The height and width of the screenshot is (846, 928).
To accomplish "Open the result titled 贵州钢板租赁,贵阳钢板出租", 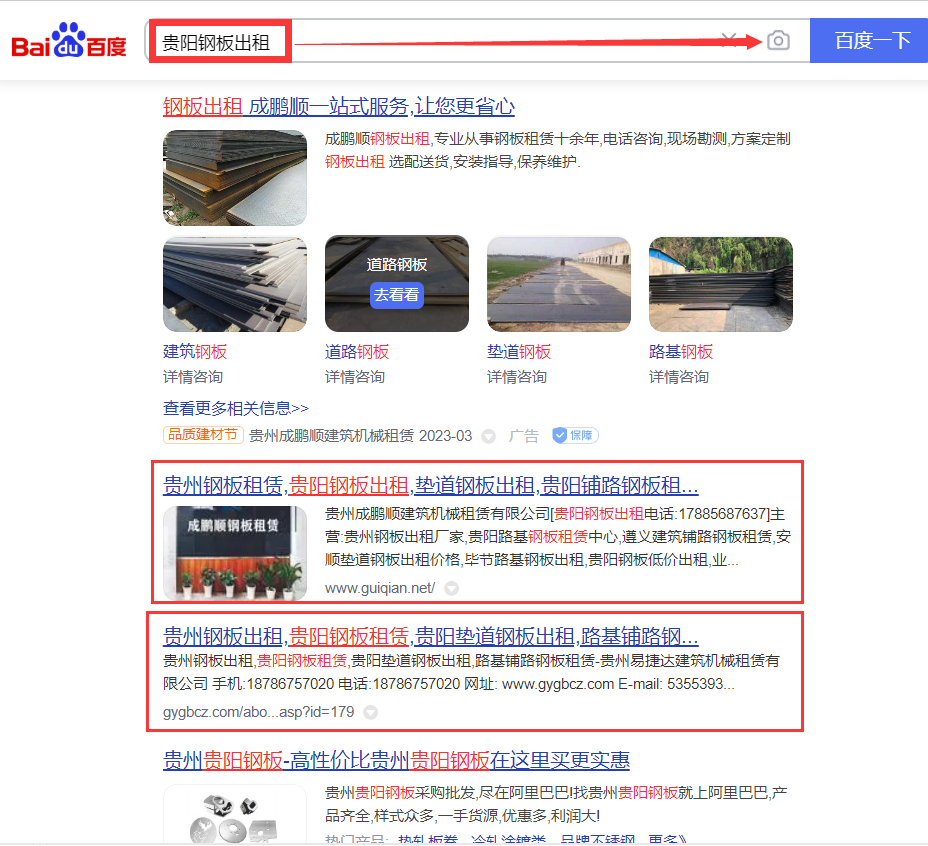I will tap(430, 486).
